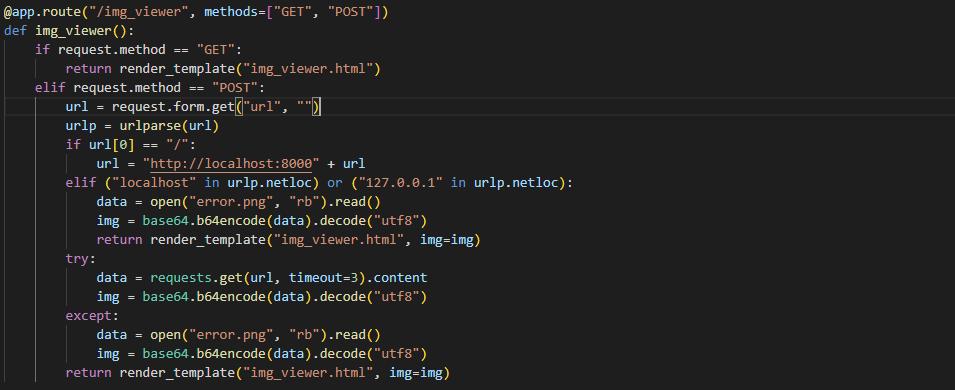The height and width of the screenshot is (390, 955).
Task: Click the except keyword
Action: [89, 316]
